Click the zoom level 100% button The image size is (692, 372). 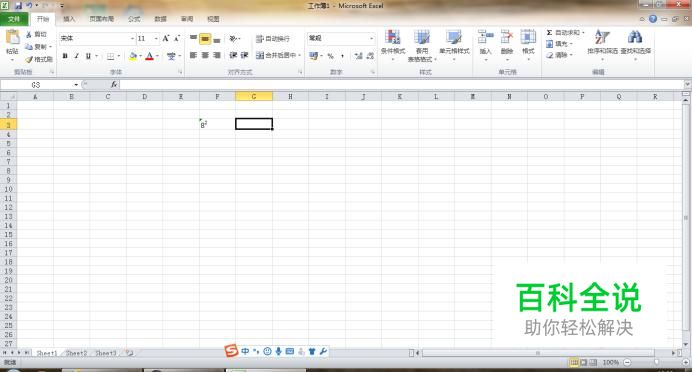(610, 362)
